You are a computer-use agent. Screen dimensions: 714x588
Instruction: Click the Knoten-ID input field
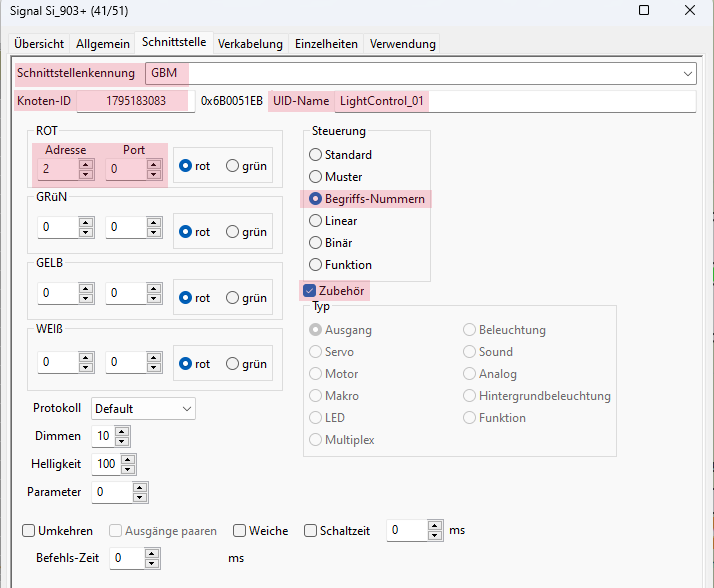pos(135,101)
